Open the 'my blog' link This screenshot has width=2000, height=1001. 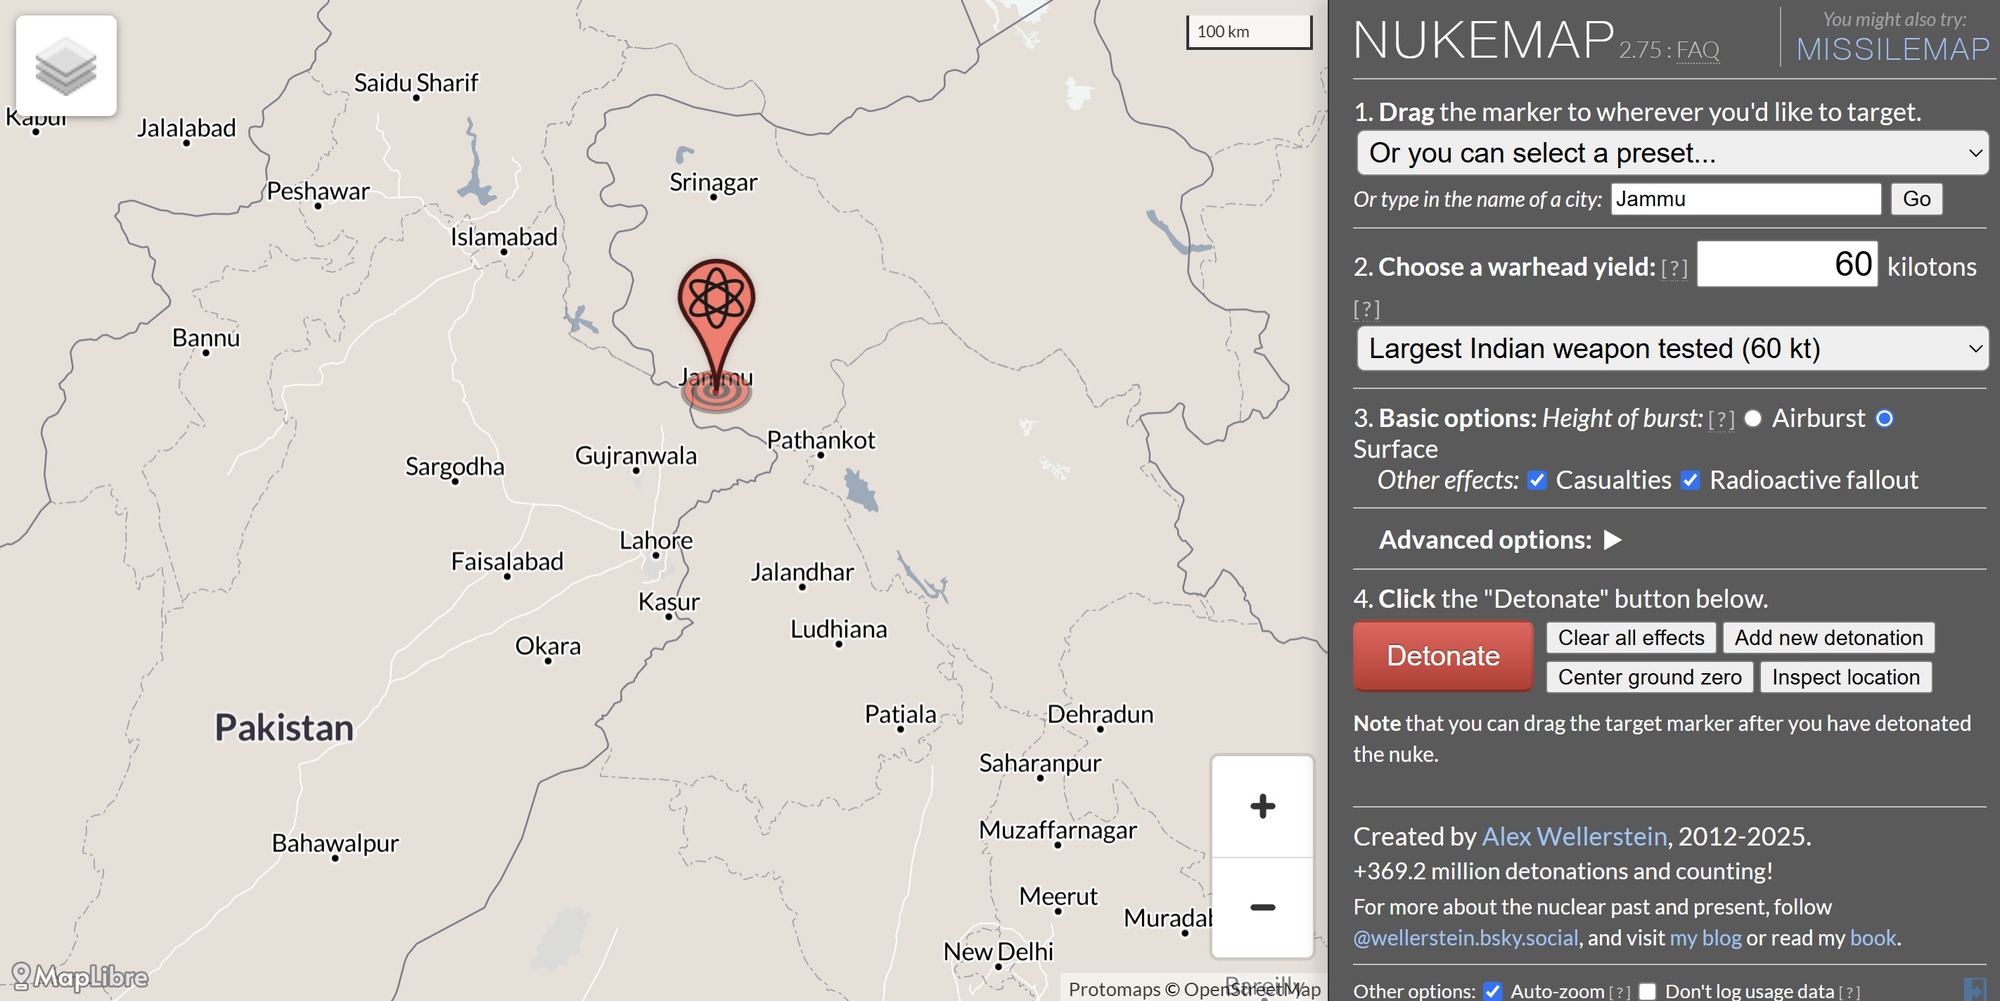coord(1705,938)
